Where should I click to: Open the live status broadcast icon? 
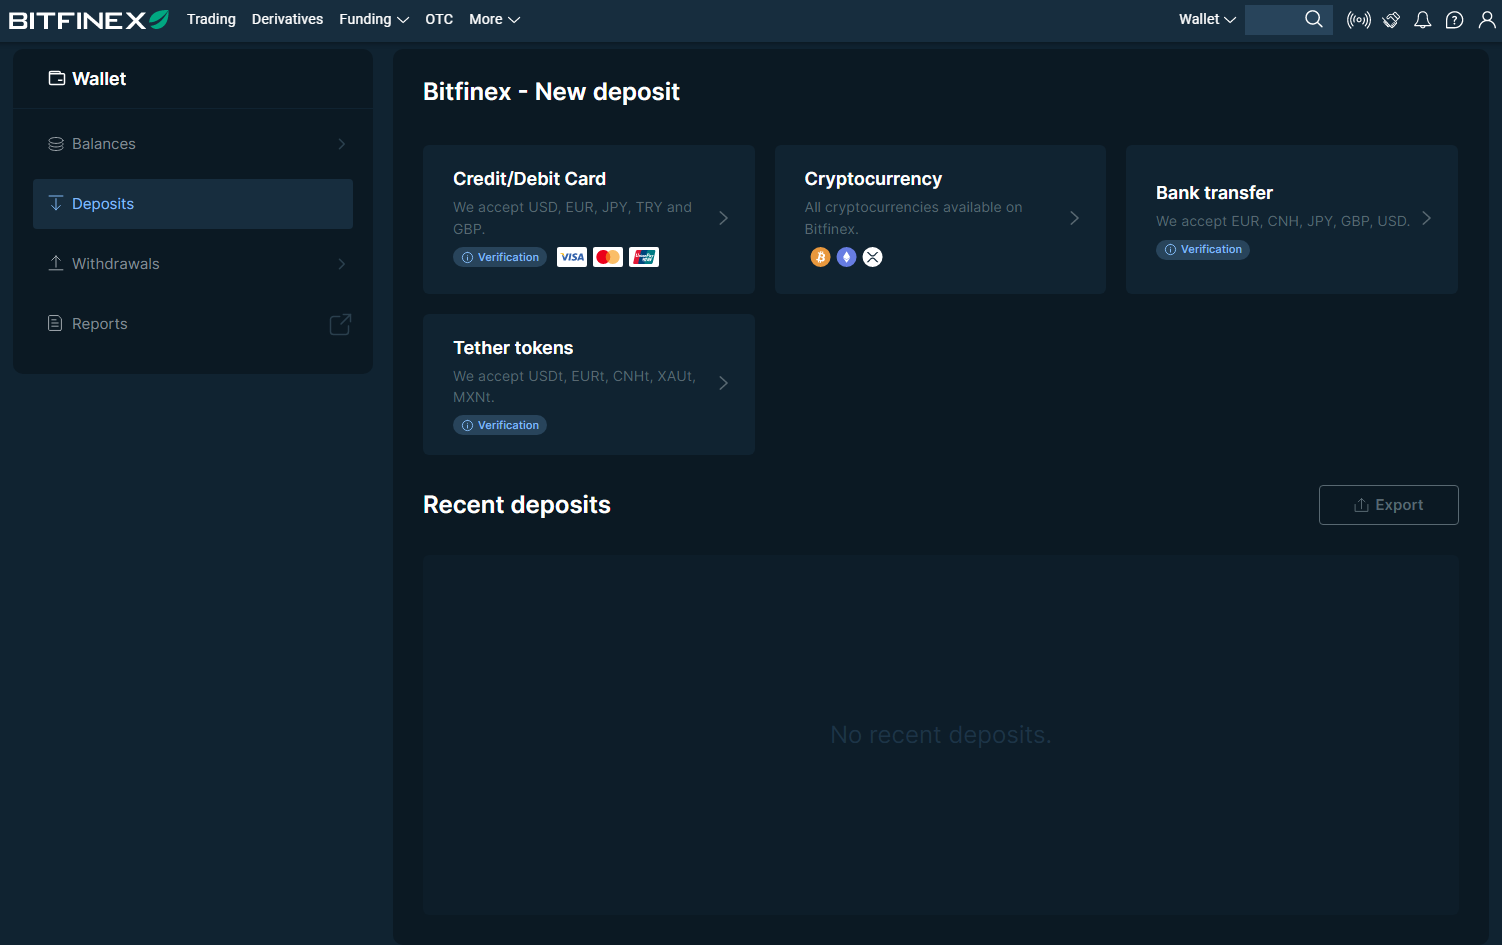click(x=1359, y=20)
